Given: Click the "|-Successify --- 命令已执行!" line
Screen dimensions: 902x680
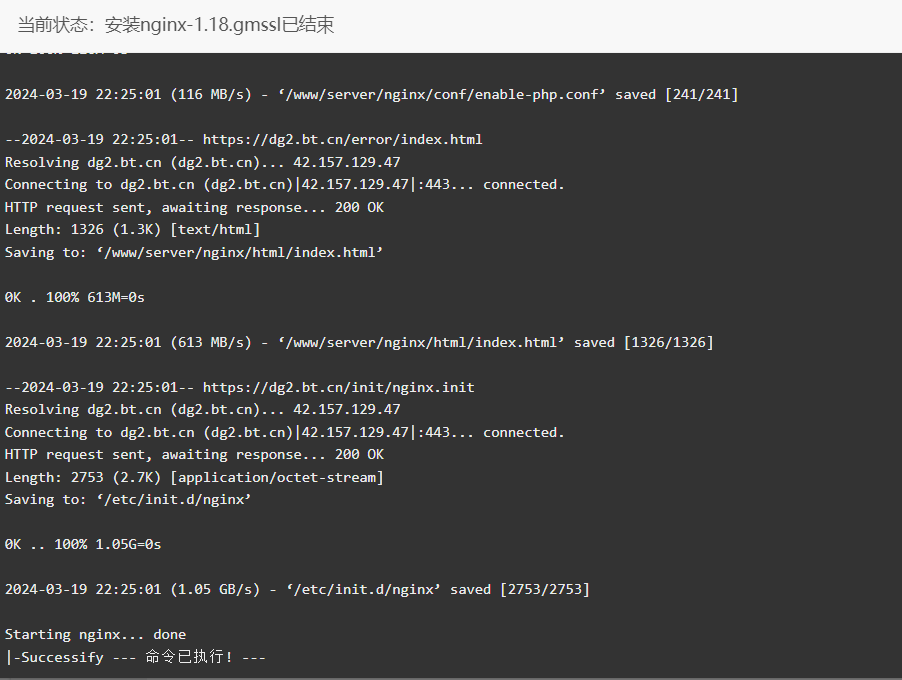Looking at the screenshot, I should [x=135, y=657].
